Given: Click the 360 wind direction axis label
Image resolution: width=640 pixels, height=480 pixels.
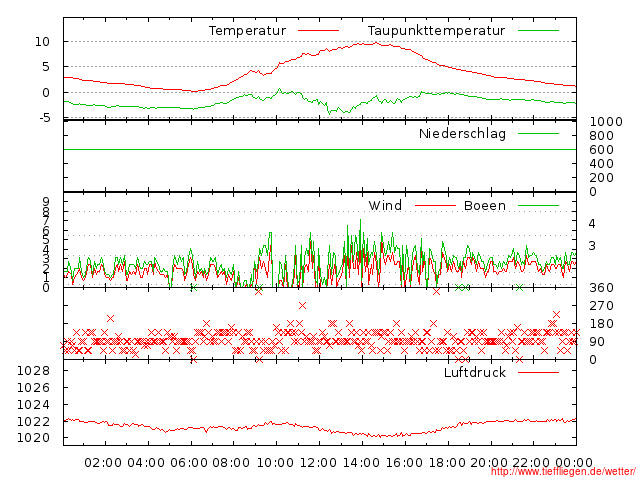Looking at the screenshot, I should 599,288.
